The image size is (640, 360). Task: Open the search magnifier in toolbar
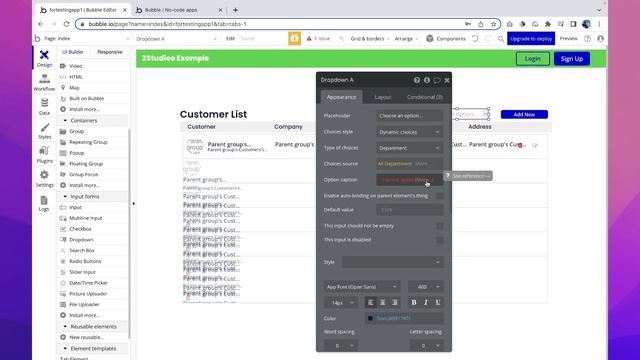click(x=501, y=39)
